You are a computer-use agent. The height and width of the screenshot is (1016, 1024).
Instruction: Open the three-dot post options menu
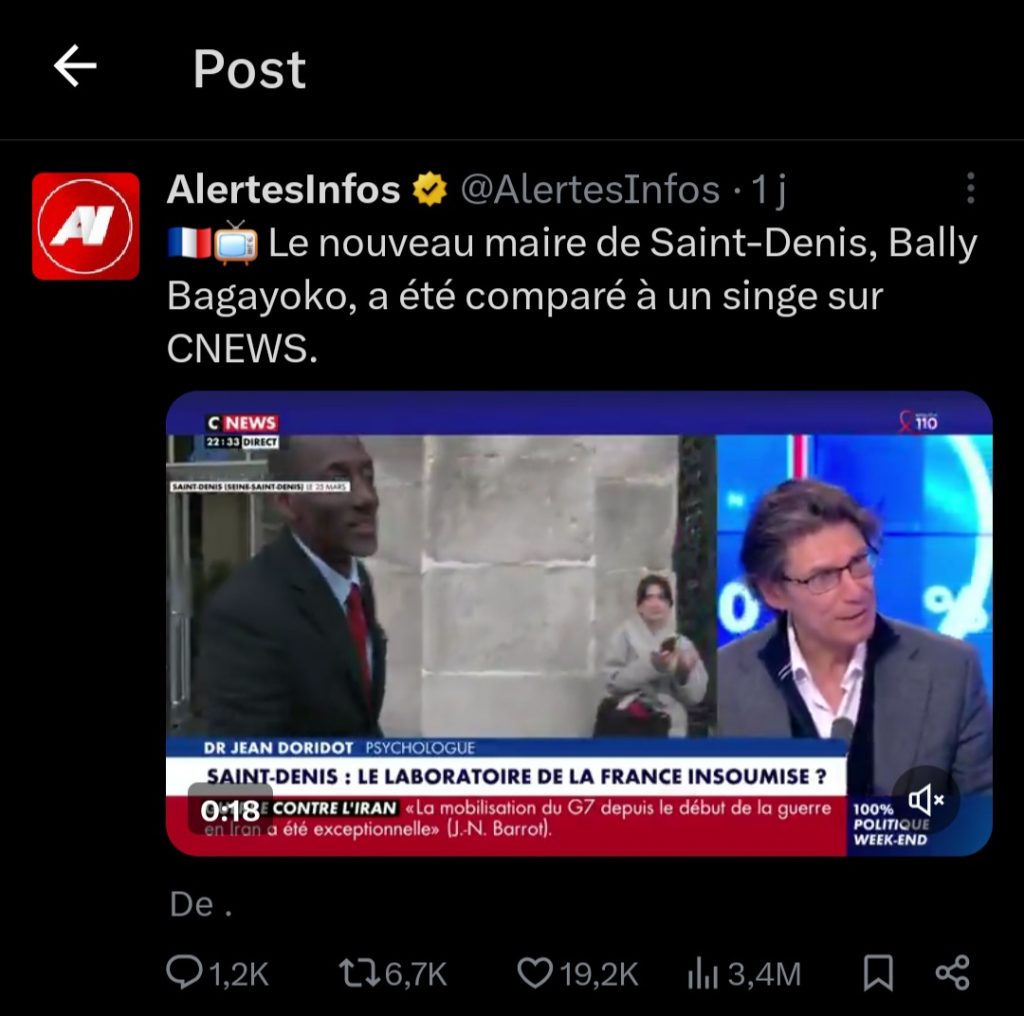[x=970, y=189]
